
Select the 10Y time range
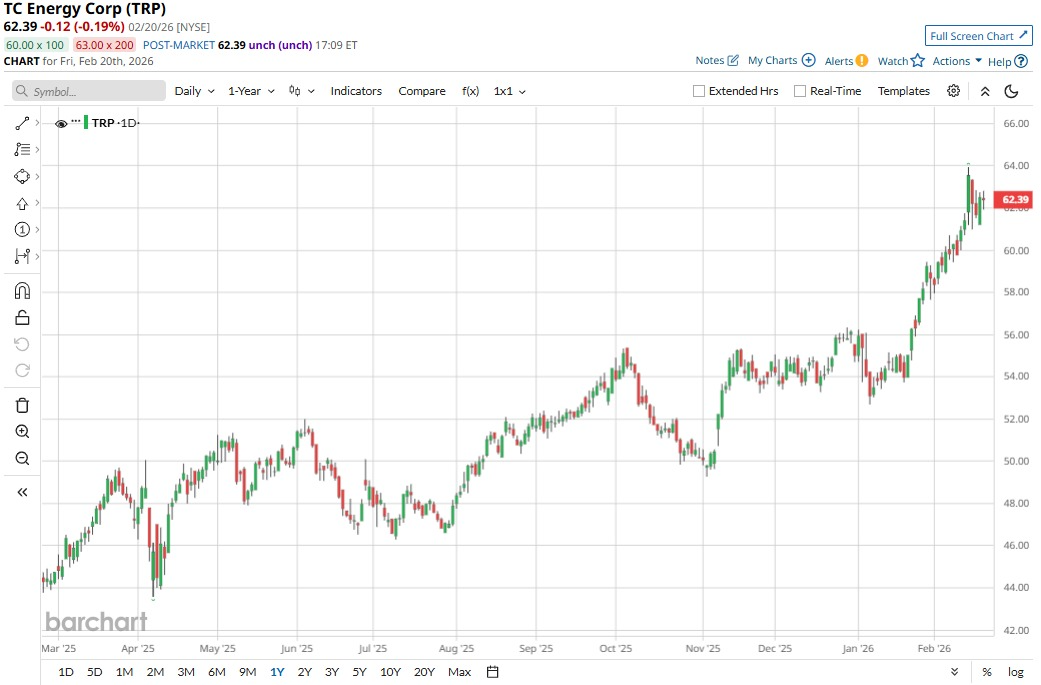coord(390,672)
